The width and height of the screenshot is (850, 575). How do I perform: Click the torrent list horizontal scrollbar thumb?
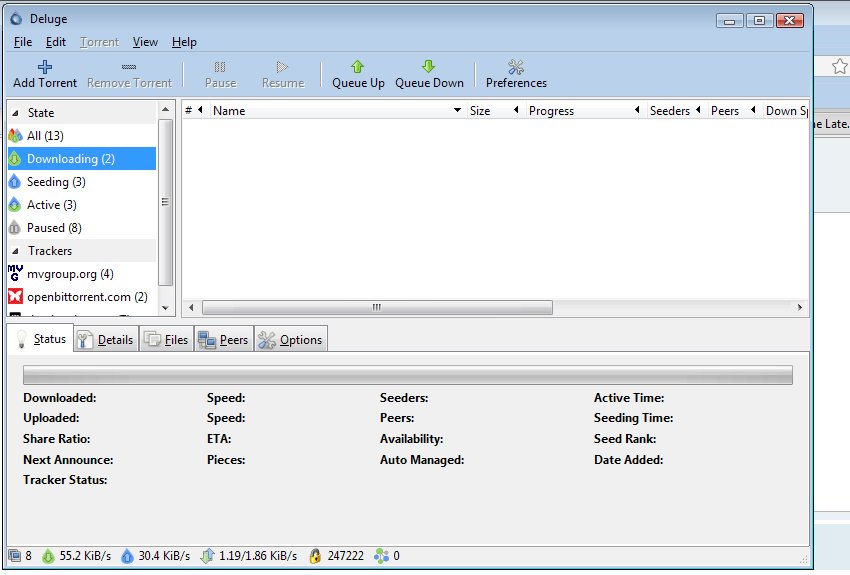pyautogui.click(x=377, y=307)
